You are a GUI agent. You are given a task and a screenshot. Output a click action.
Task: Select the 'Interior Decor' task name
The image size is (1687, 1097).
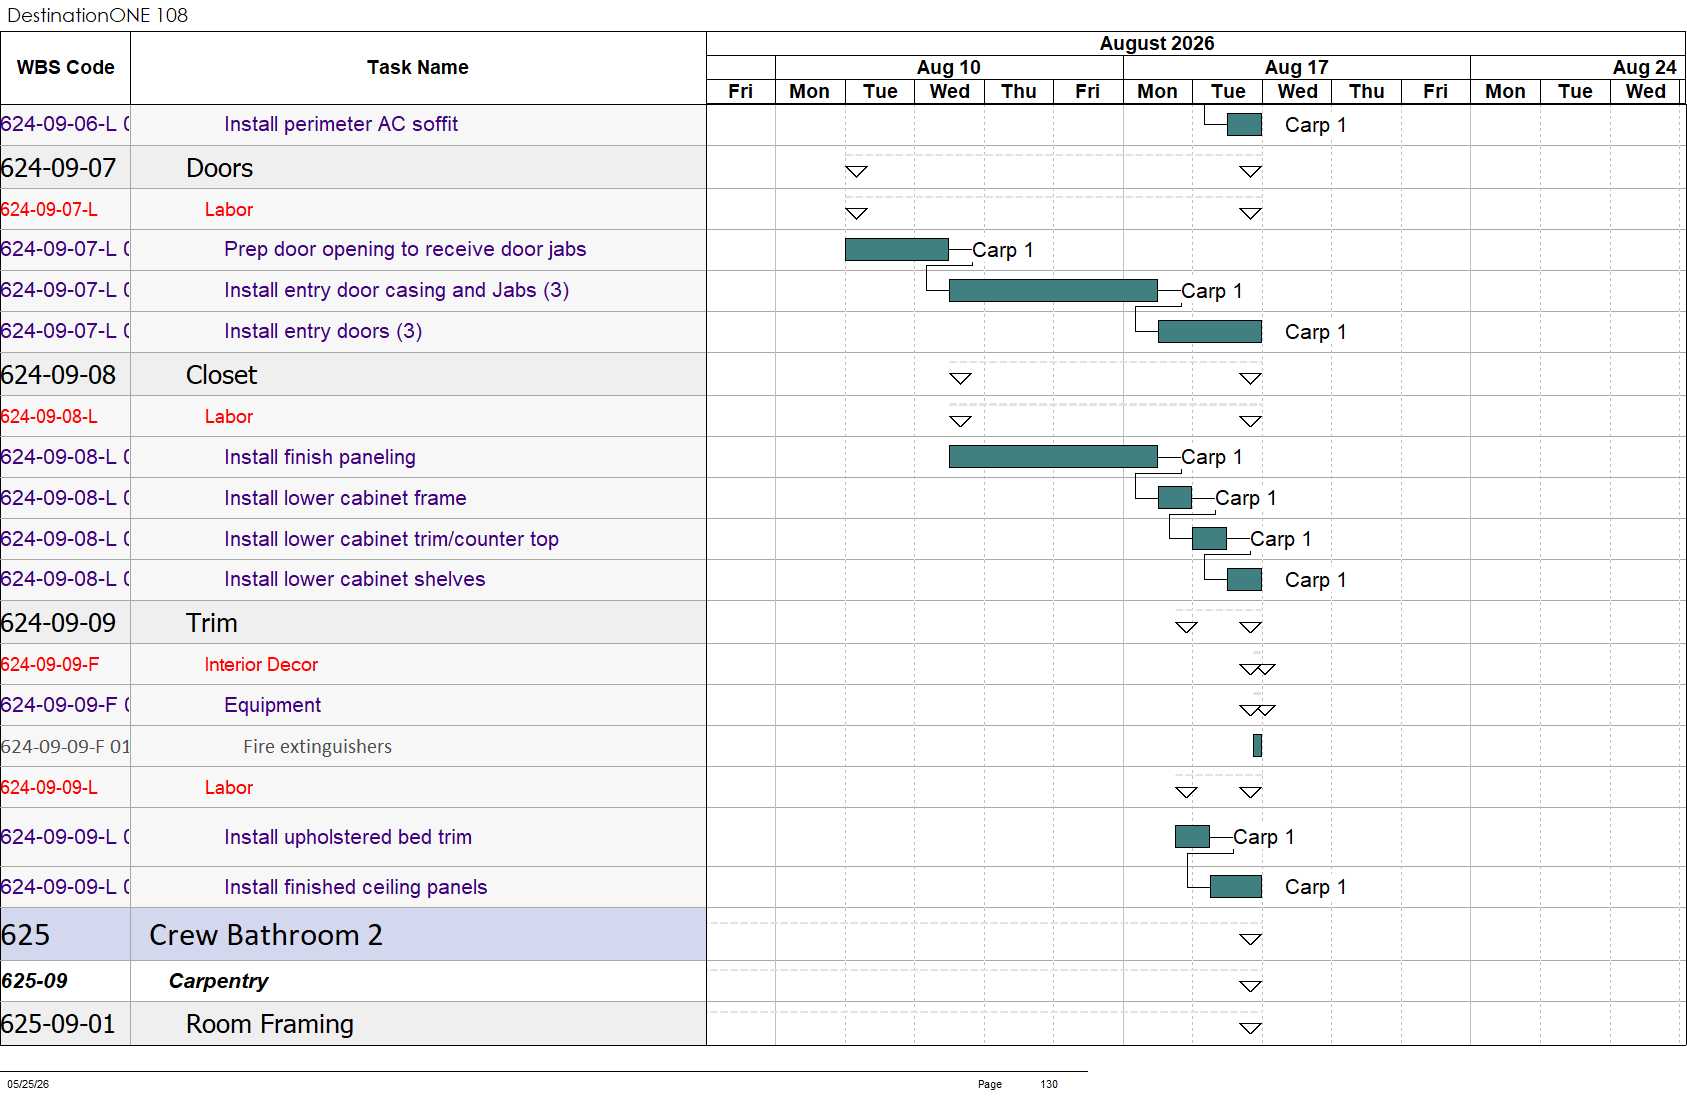click(x=261, y=665)
